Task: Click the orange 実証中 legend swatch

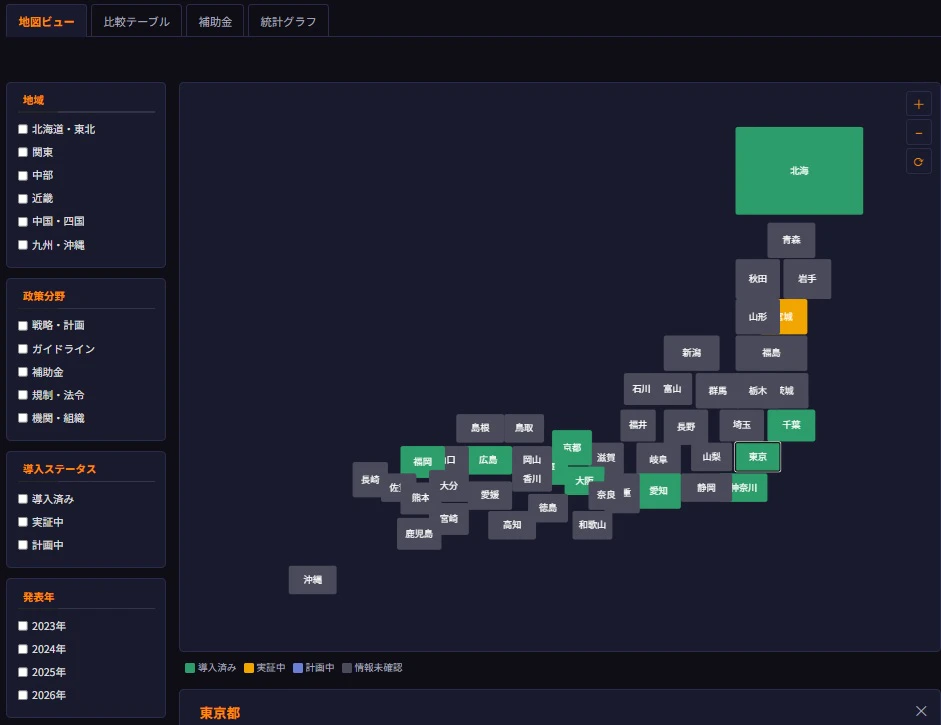Action: click(x=248, y=668)
